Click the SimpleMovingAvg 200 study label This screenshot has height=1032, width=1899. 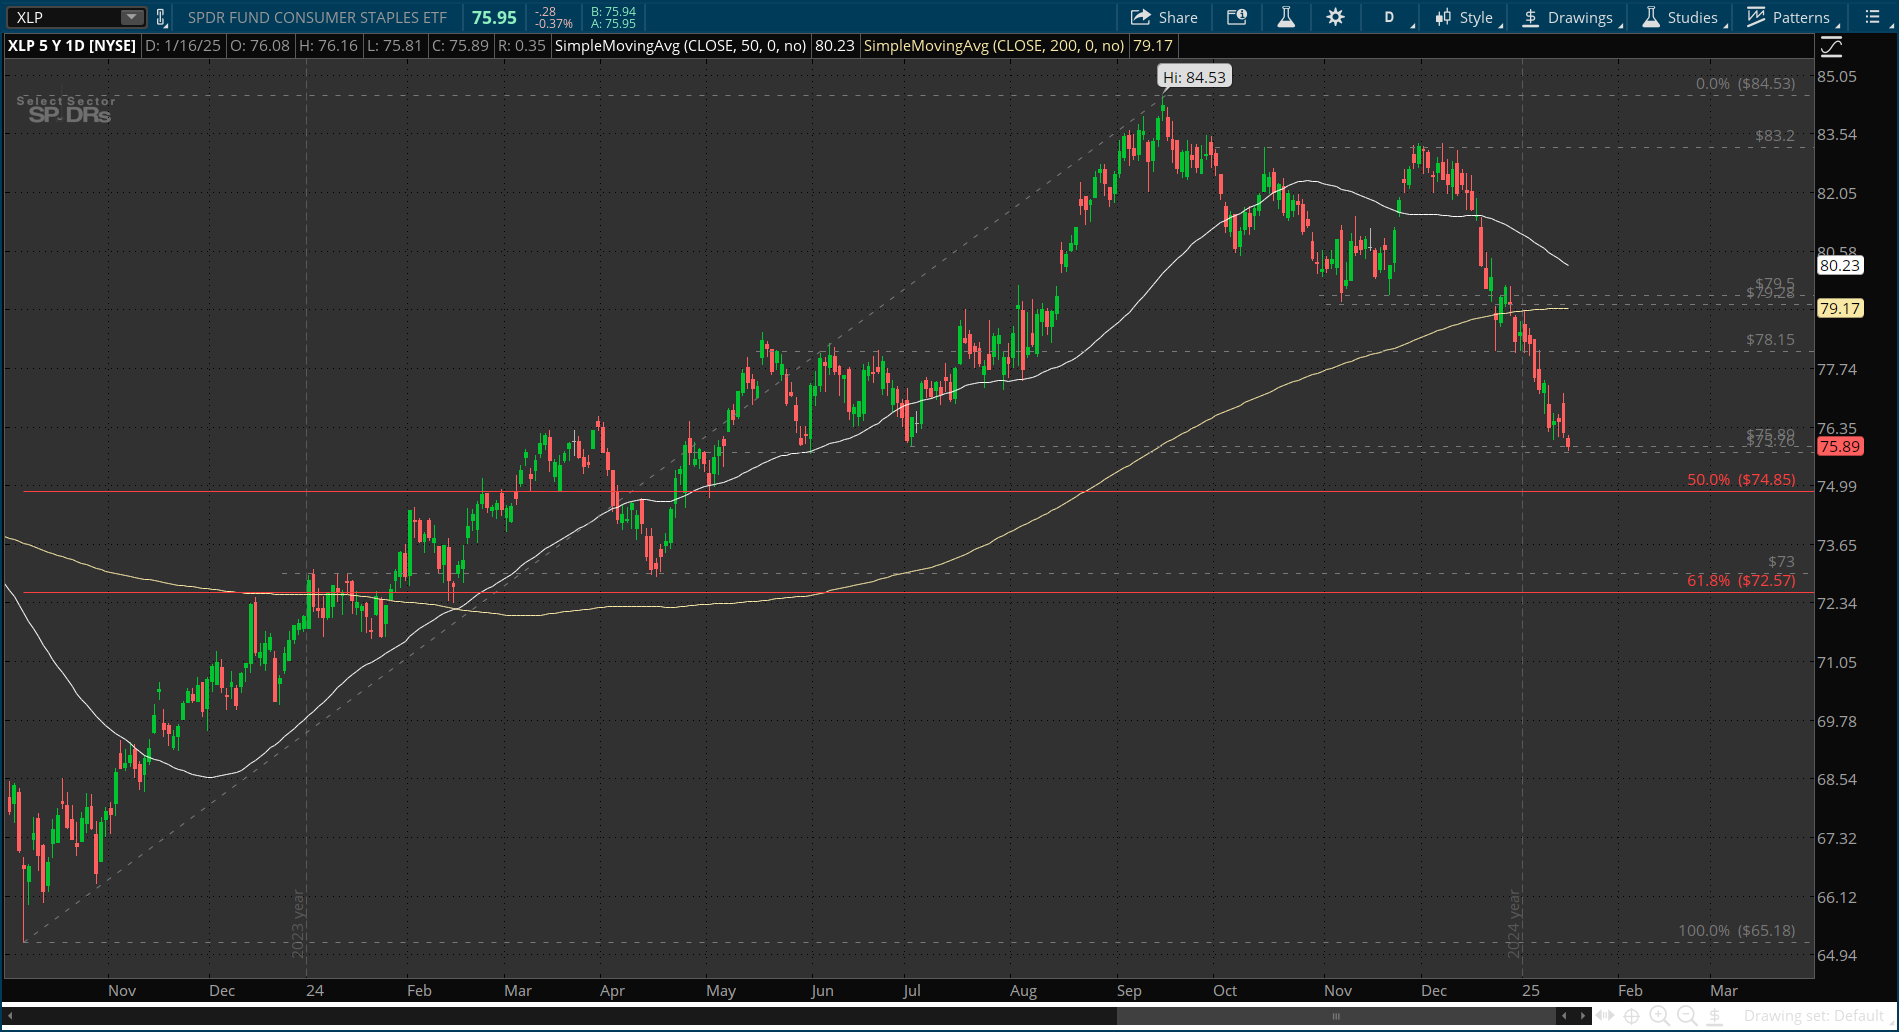pyautogui.click(x=994, y=45)
